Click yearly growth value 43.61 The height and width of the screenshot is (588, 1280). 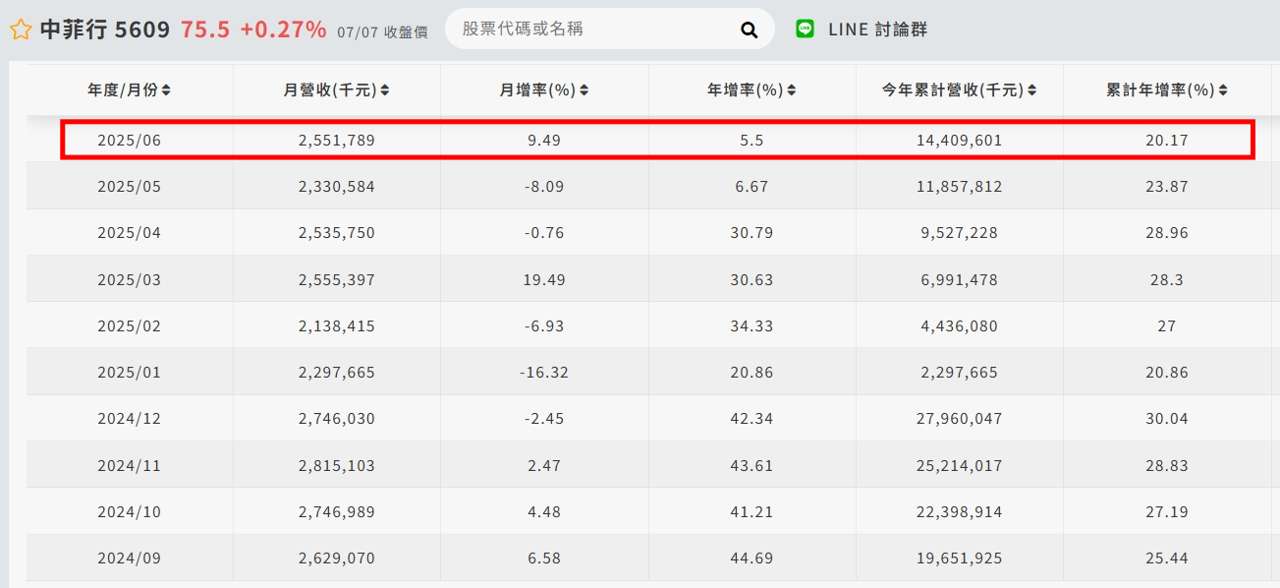751,466
